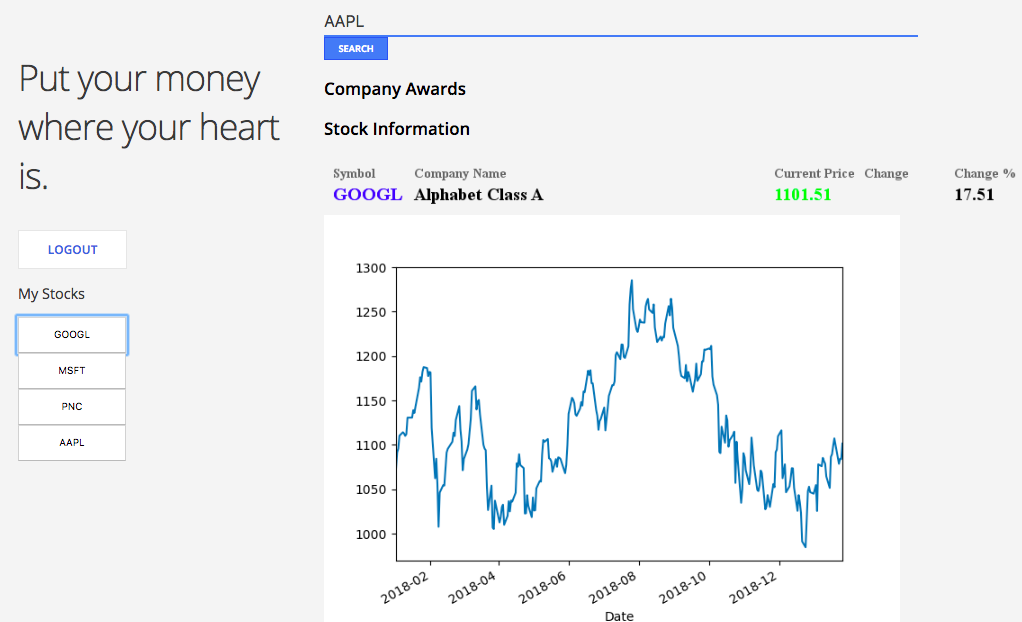Click the Symbol column header
Viewport: 1022px width, 622px height.
pyautogui.click(x=354, y=174)
